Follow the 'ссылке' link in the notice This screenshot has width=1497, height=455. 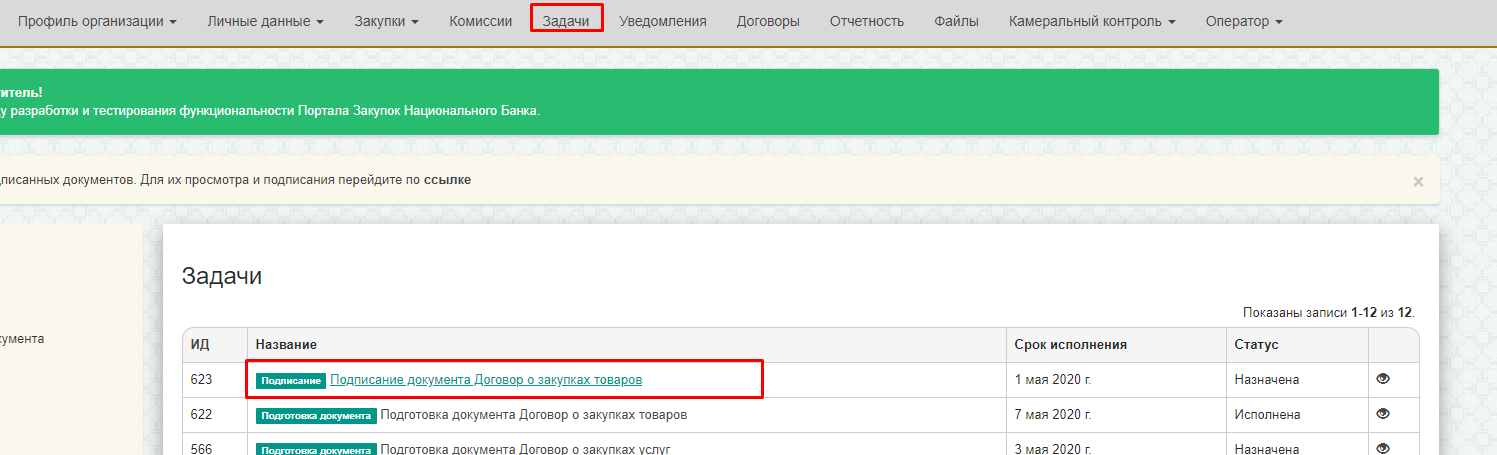(446, 180)
